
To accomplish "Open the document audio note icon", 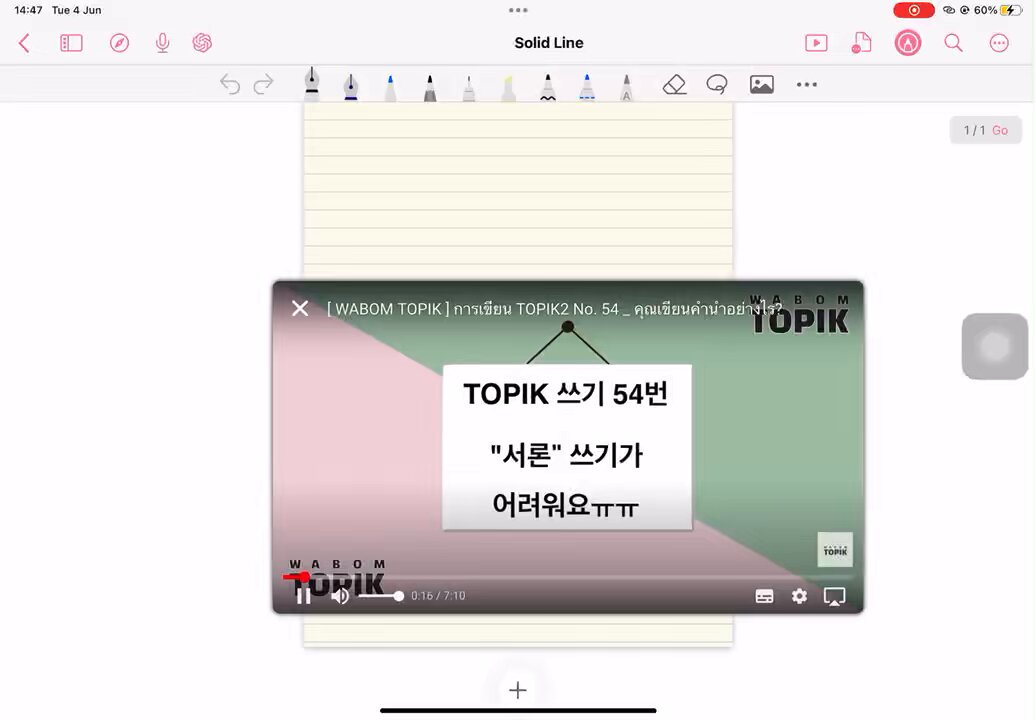I will (x=861, y=44).
